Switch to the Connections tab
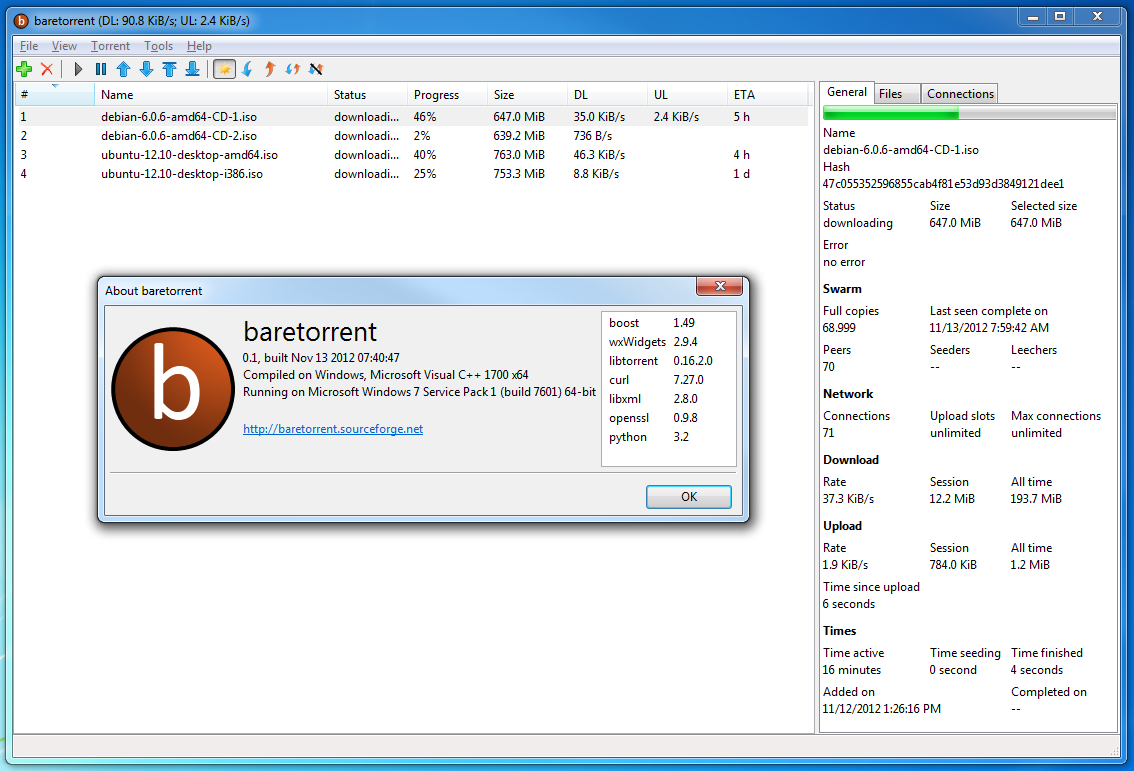1134x771 pixels. (958, 92)
